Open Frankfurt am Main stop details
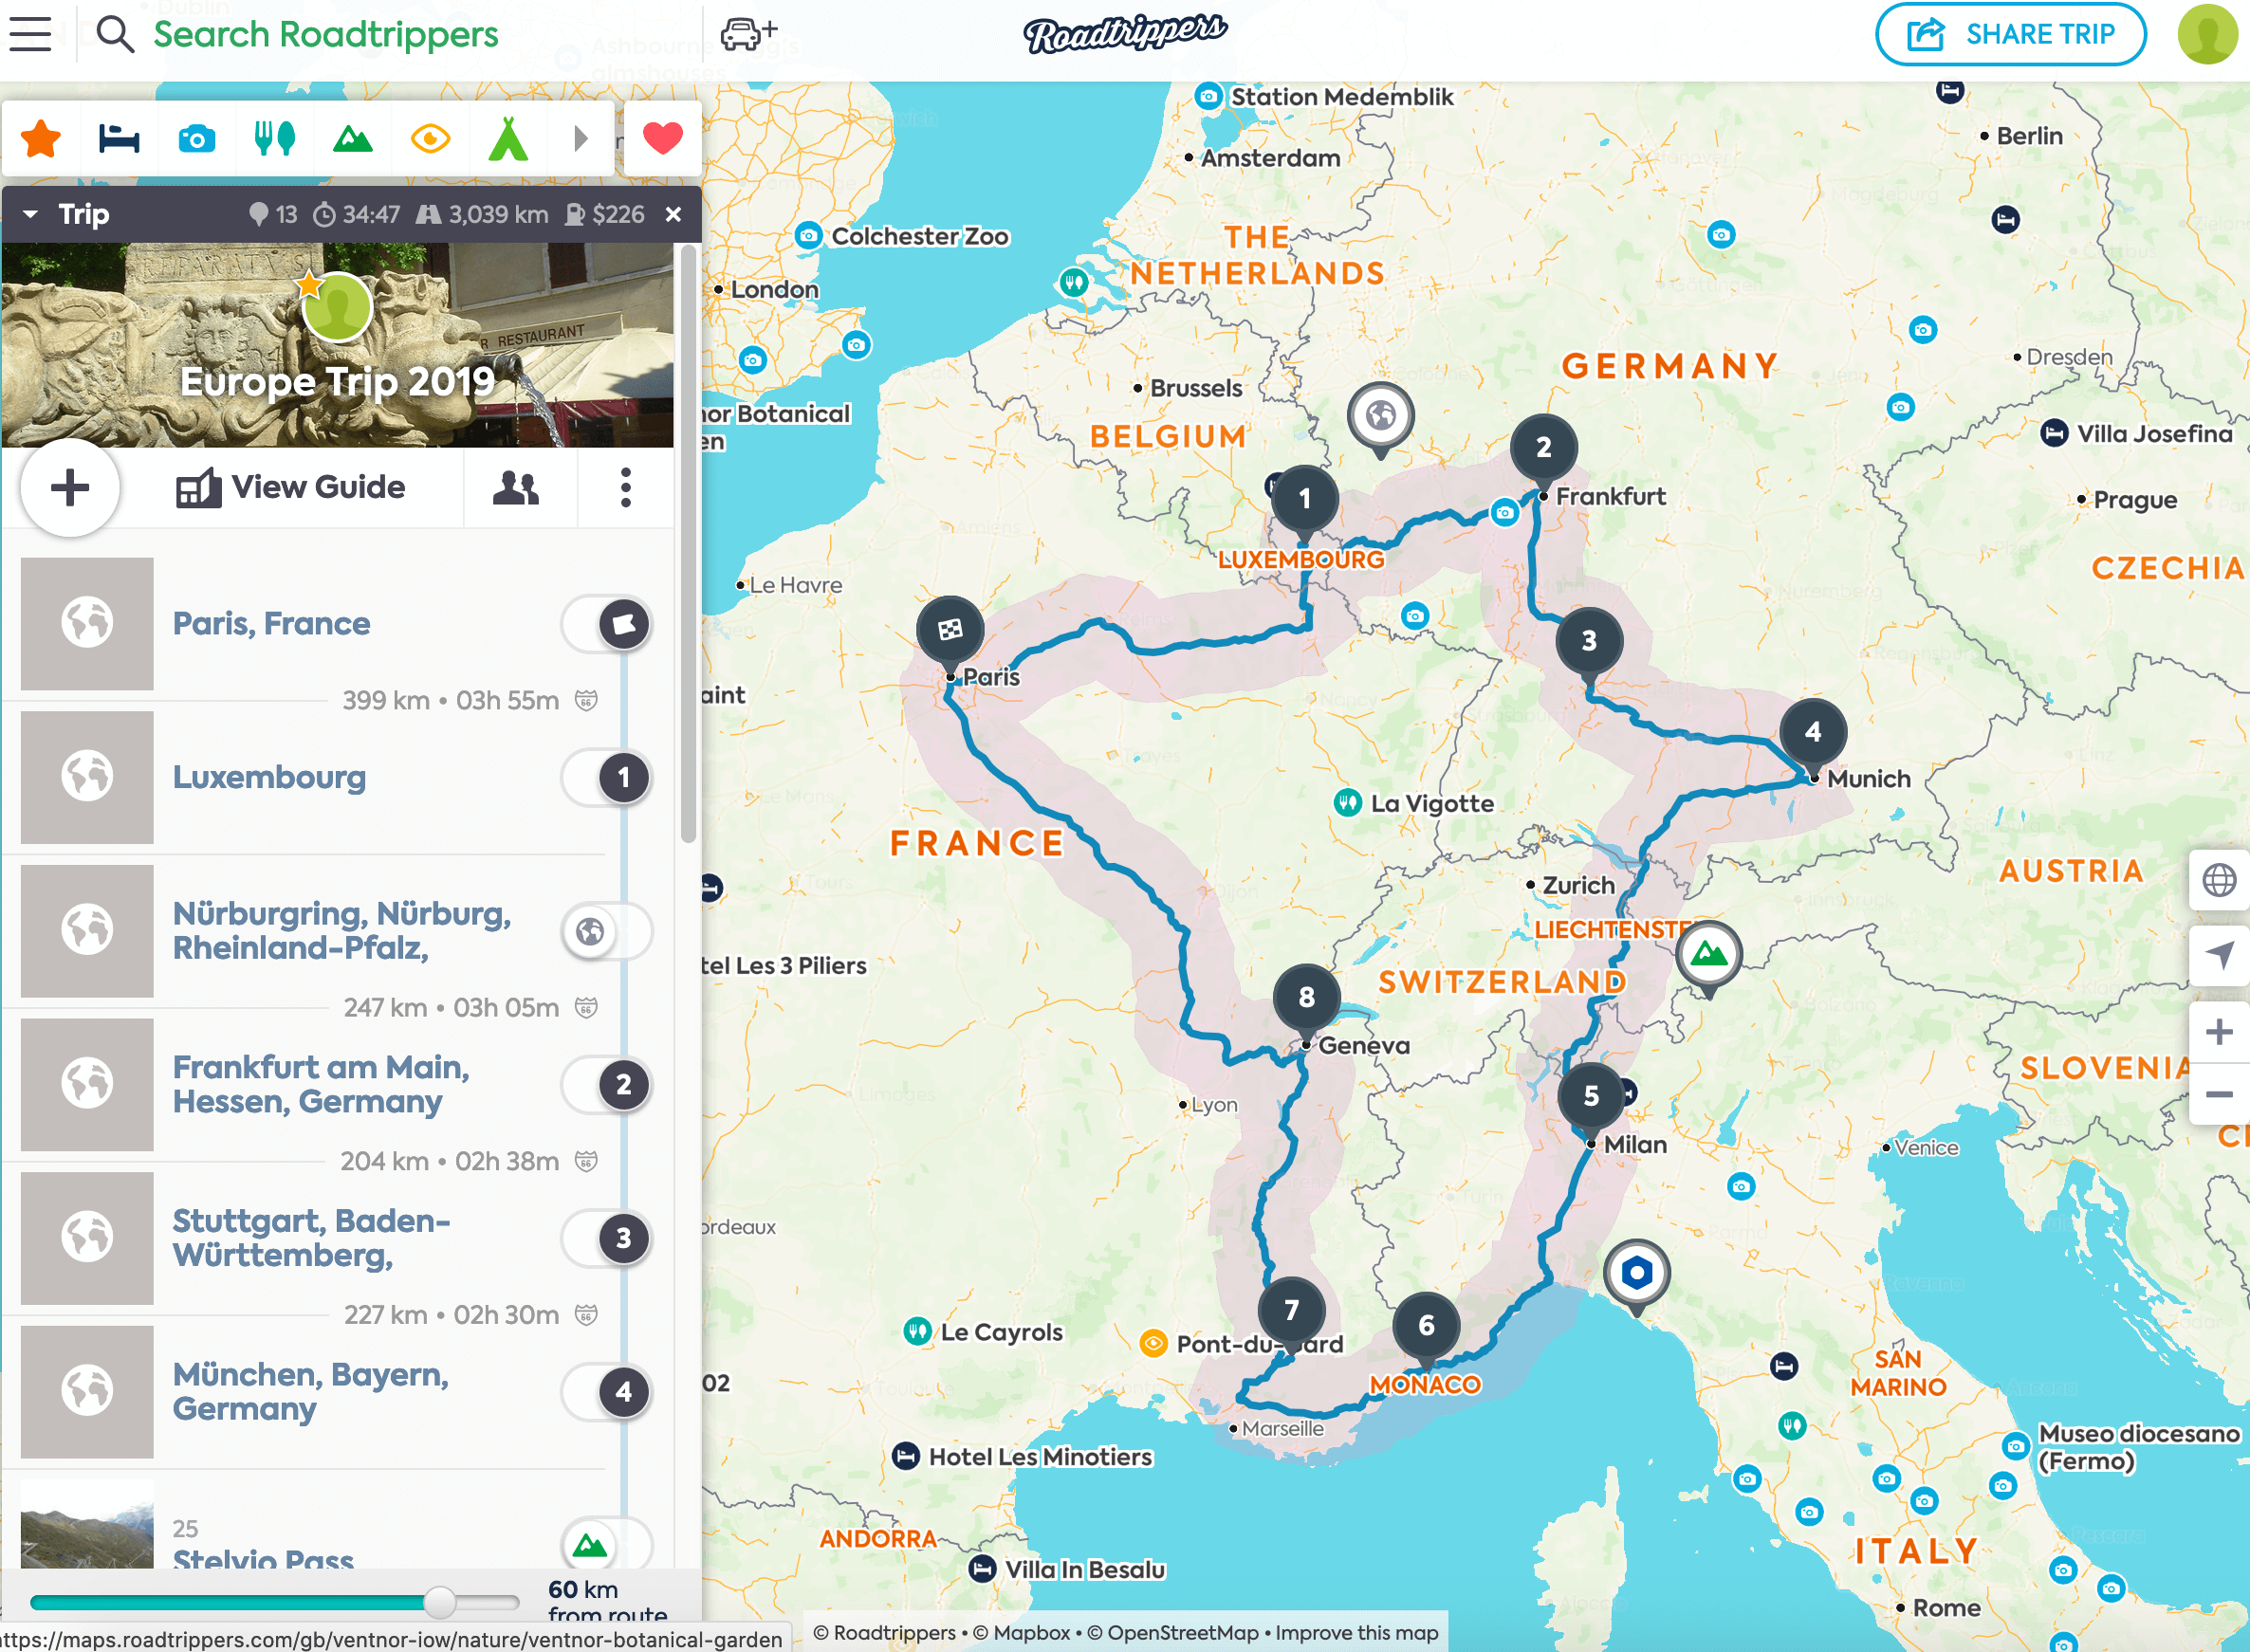 pyautogui.click(x=321, y=1085)
